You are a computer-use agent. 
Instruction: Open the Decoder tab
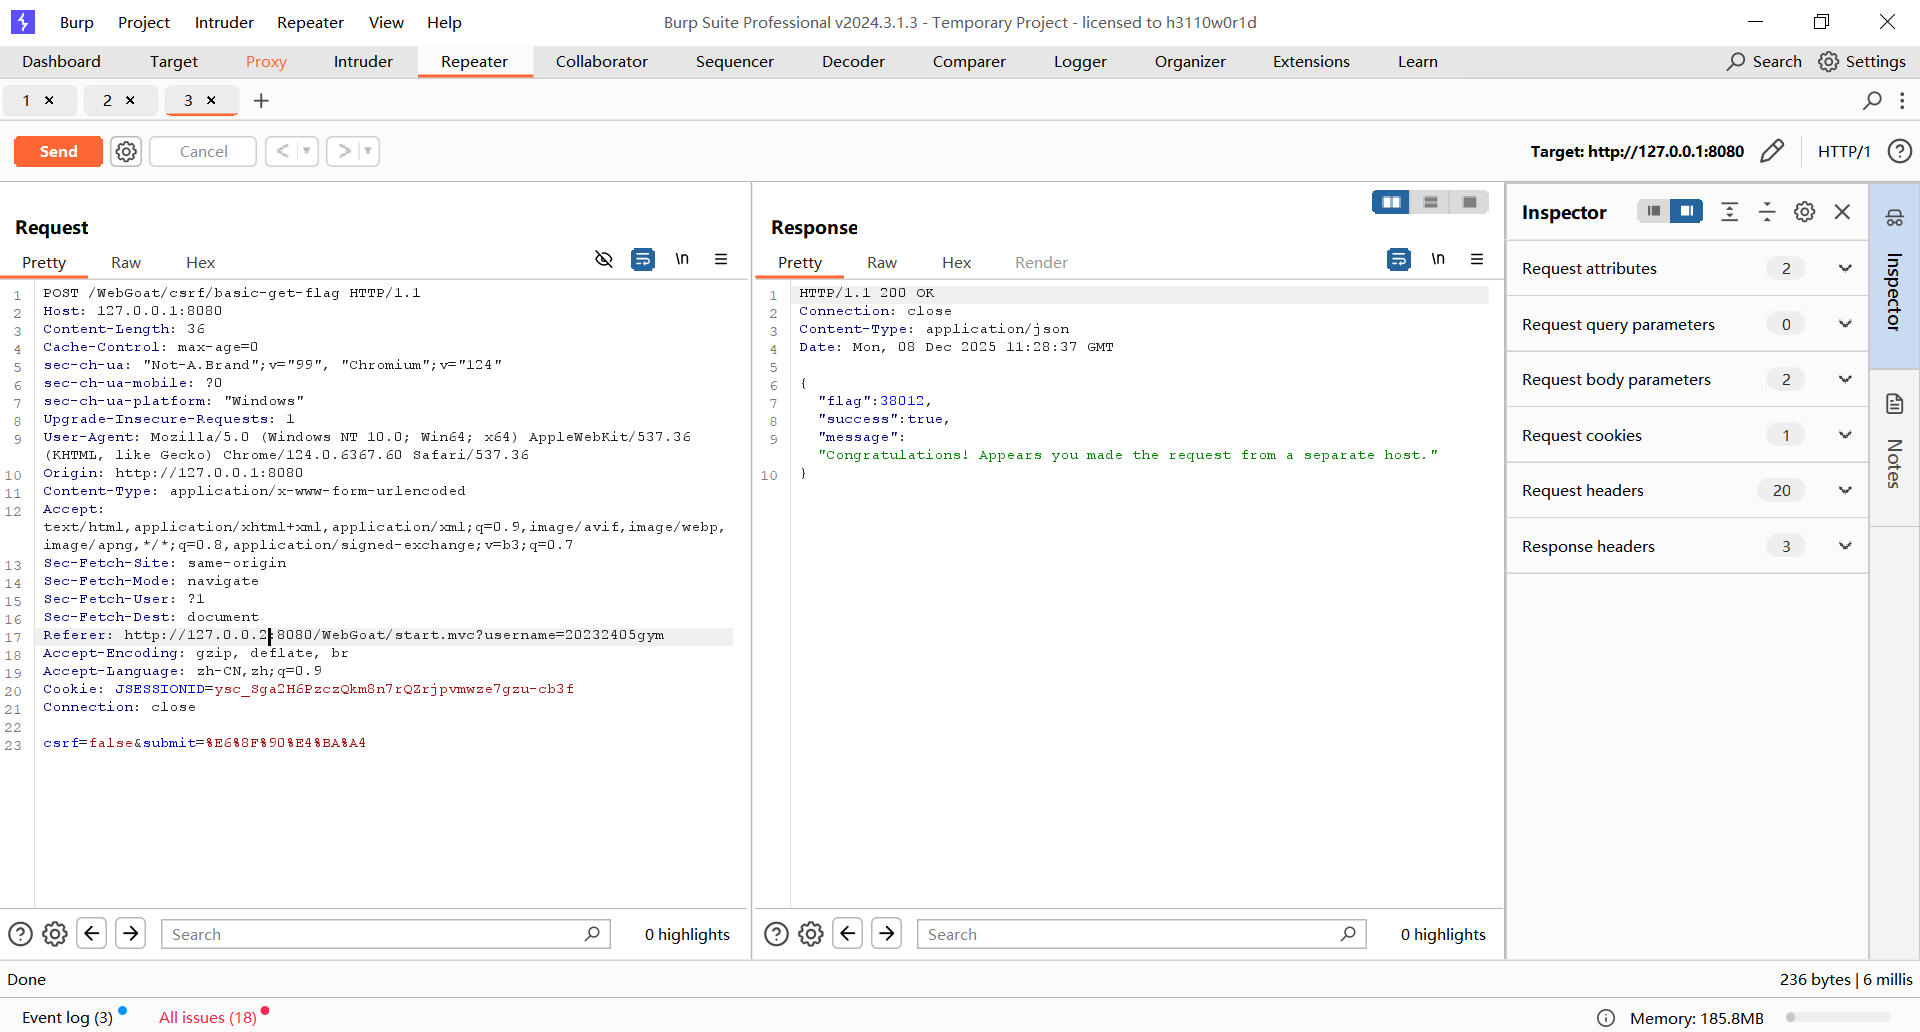click(x=853, y=61)
